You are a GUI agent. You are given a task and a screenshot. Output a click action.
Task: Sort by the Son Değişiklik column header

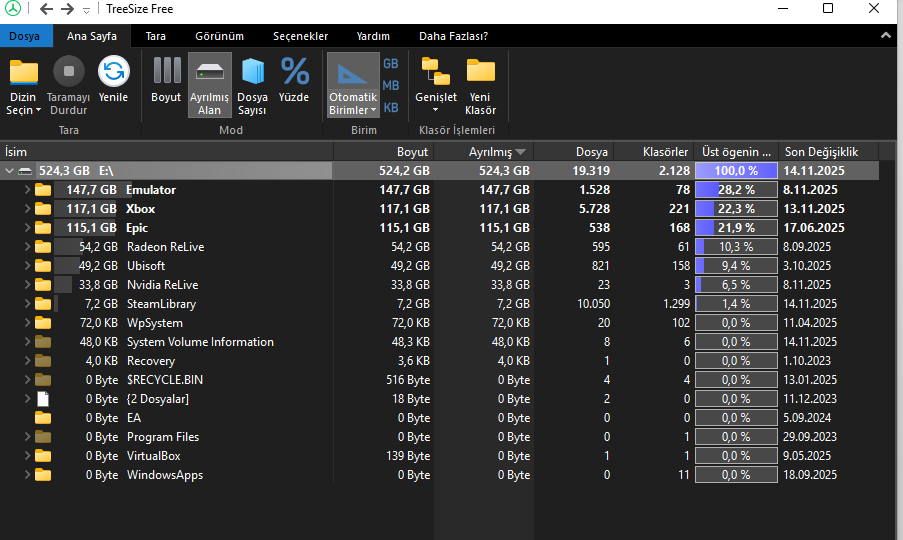pyautogui.click(x=829, y=152)
